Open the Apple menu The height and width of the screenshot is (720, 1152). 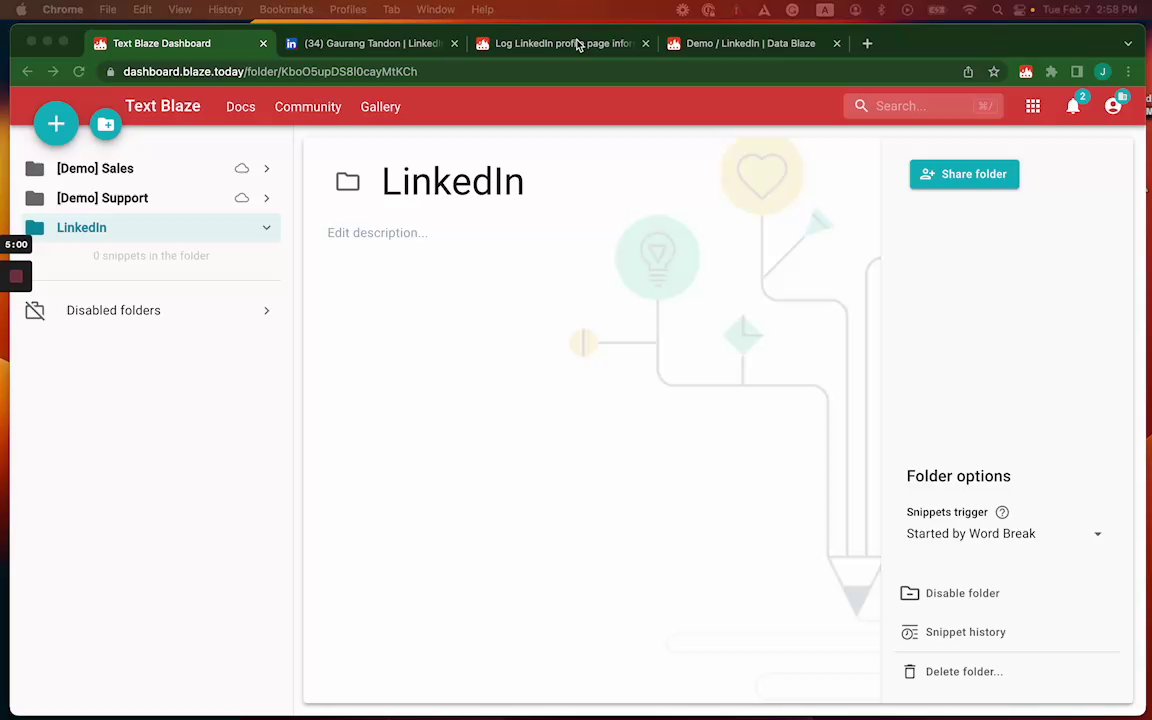click(x=21, y=10)
